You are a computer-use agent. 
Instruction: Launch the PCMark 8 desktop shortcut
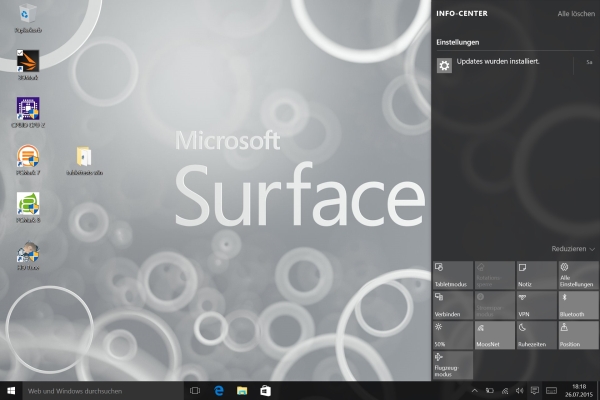pos(28,207)
